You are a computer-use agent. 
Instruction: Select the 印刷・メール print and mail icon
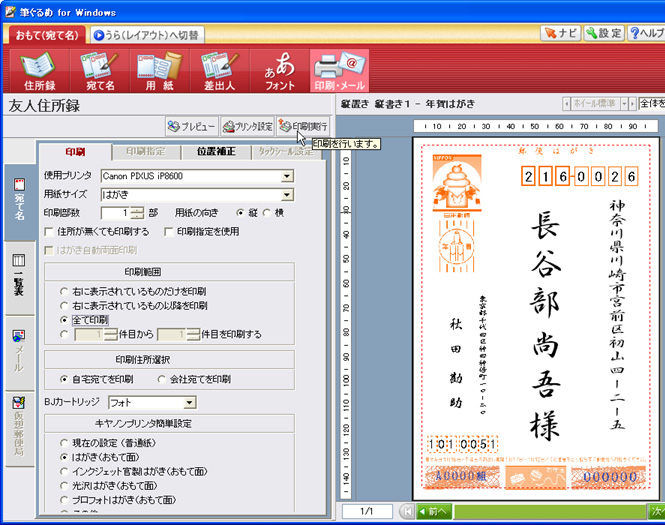click(339, 71)
